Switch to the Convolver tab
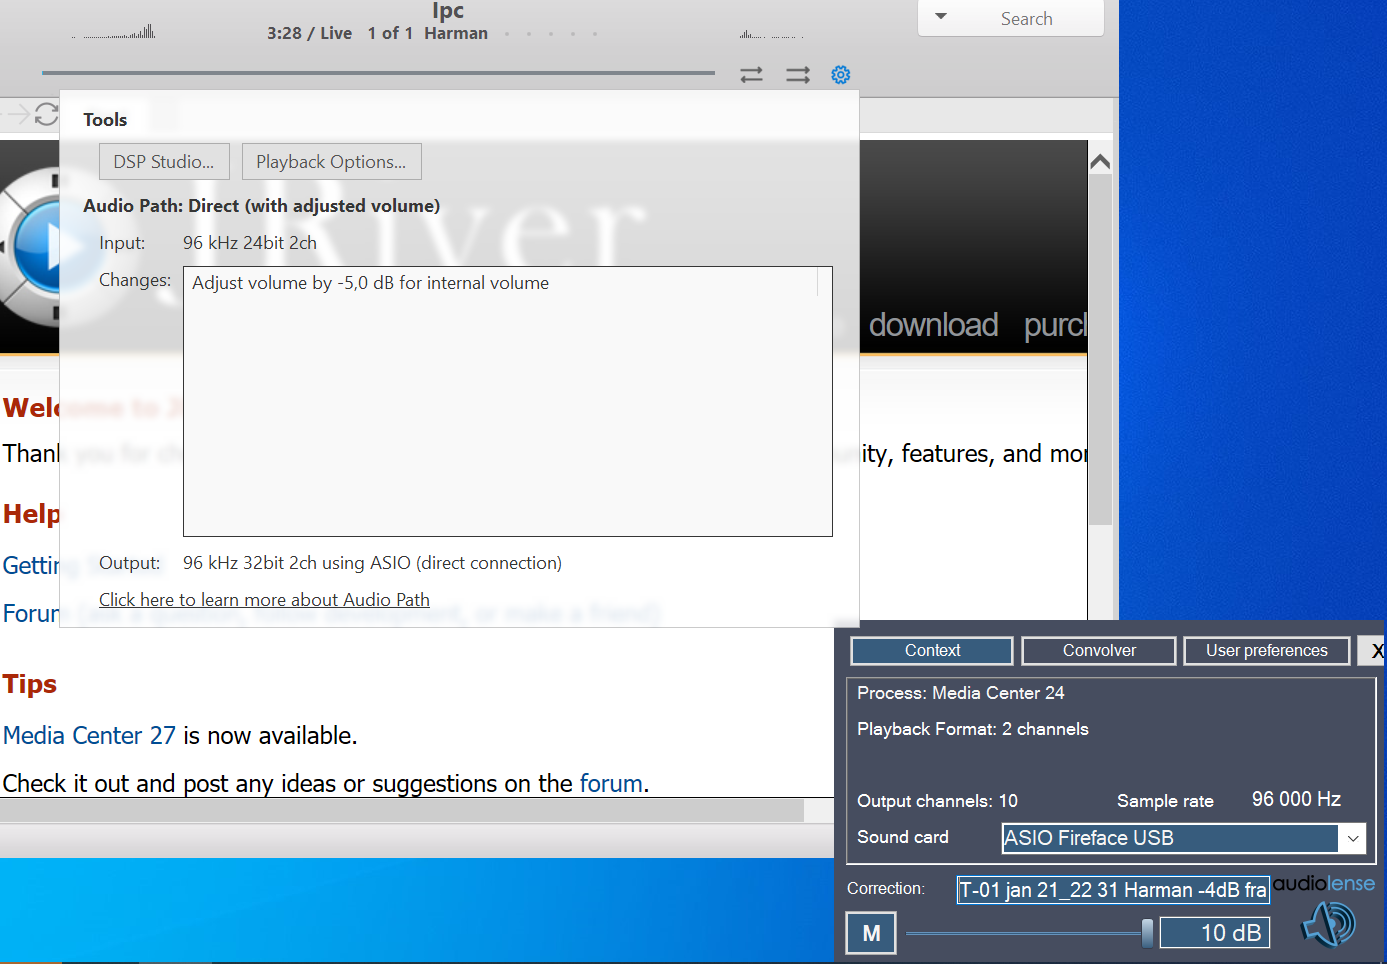This screenshot has height=964, width=1387. tap(1099, 651)
